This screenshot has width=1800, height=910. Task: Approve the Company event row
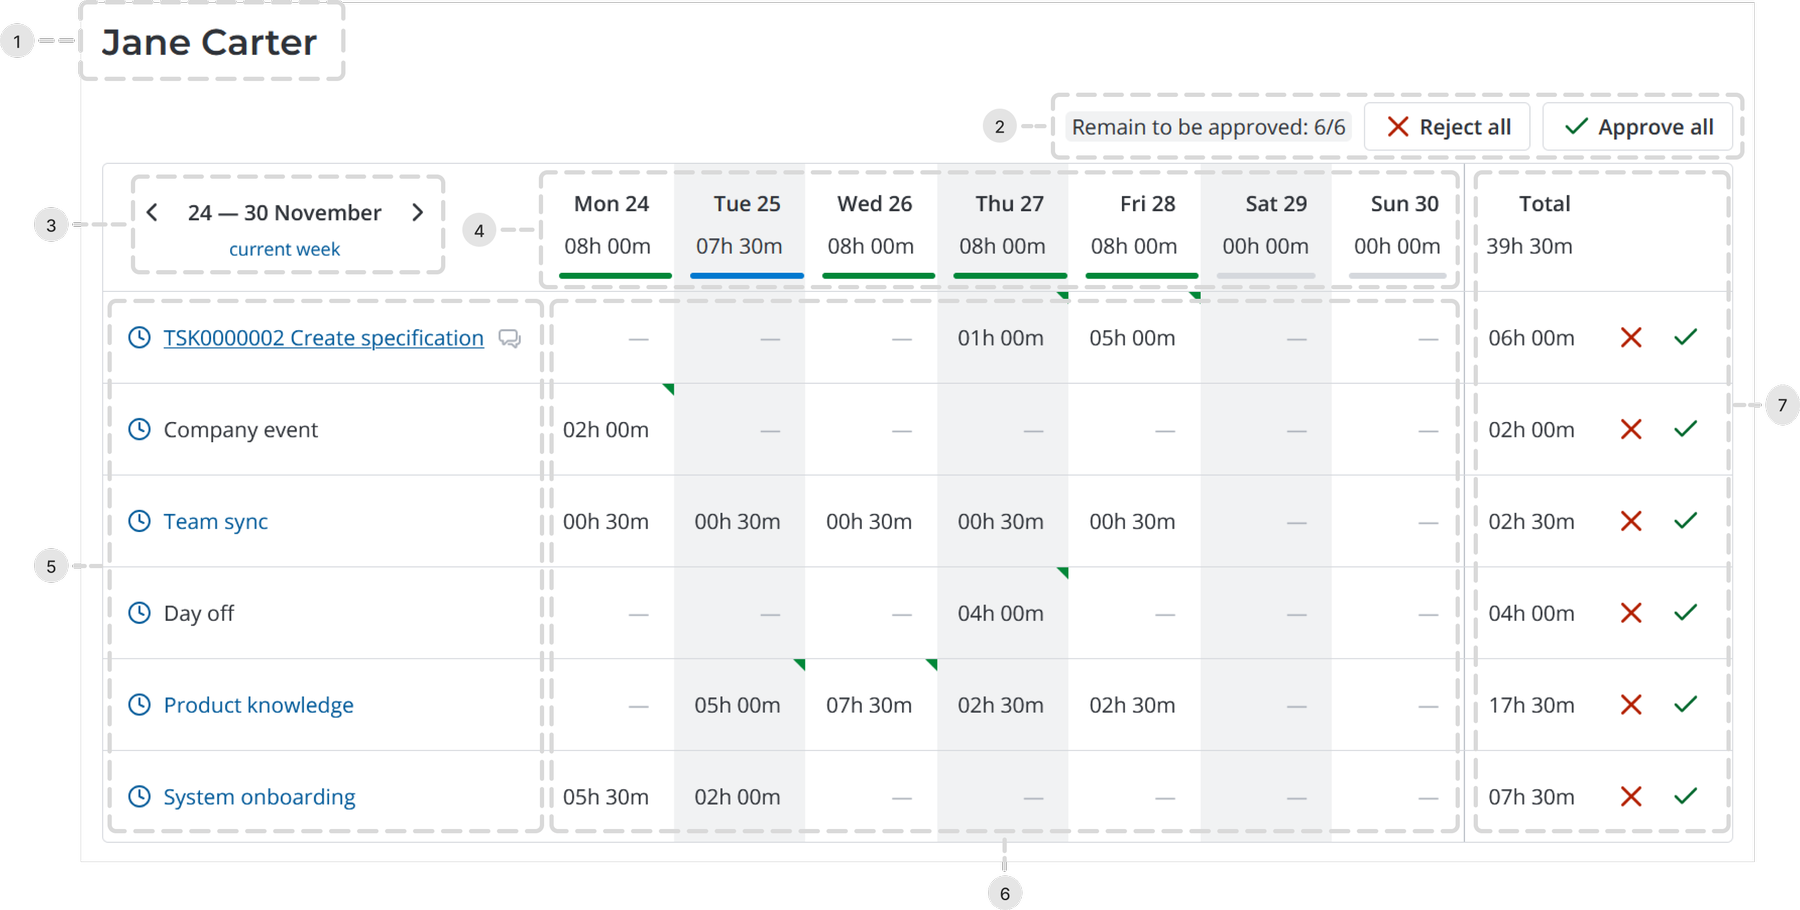(1686, 429)
